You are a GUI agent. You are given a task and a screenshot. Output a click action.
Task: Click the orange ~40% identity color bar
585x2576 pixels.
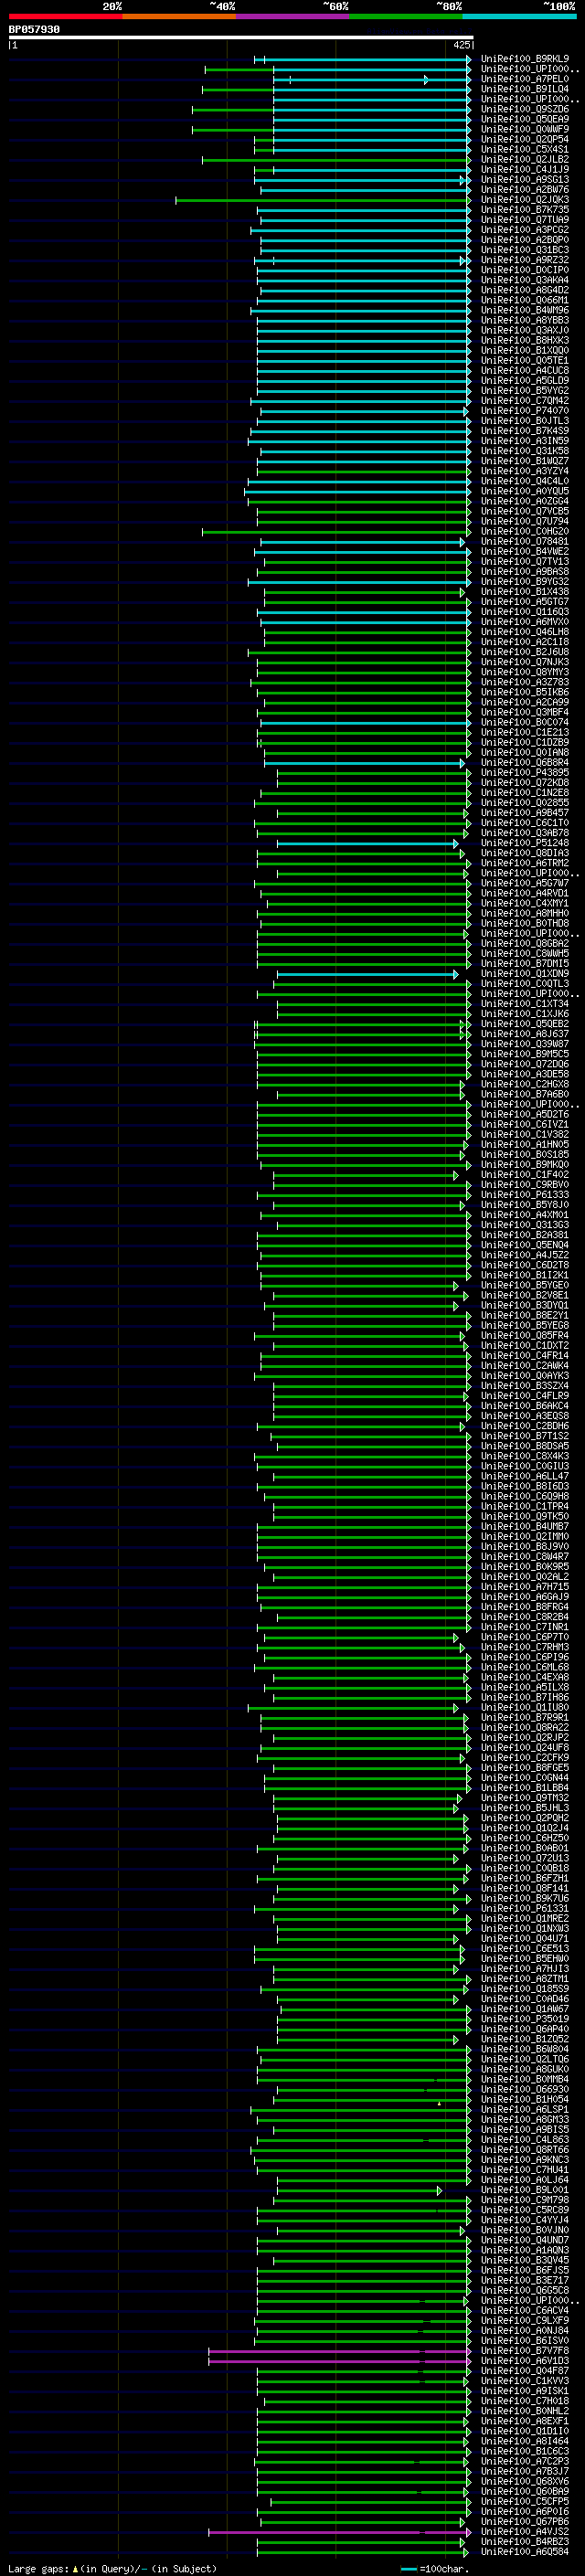179,16
